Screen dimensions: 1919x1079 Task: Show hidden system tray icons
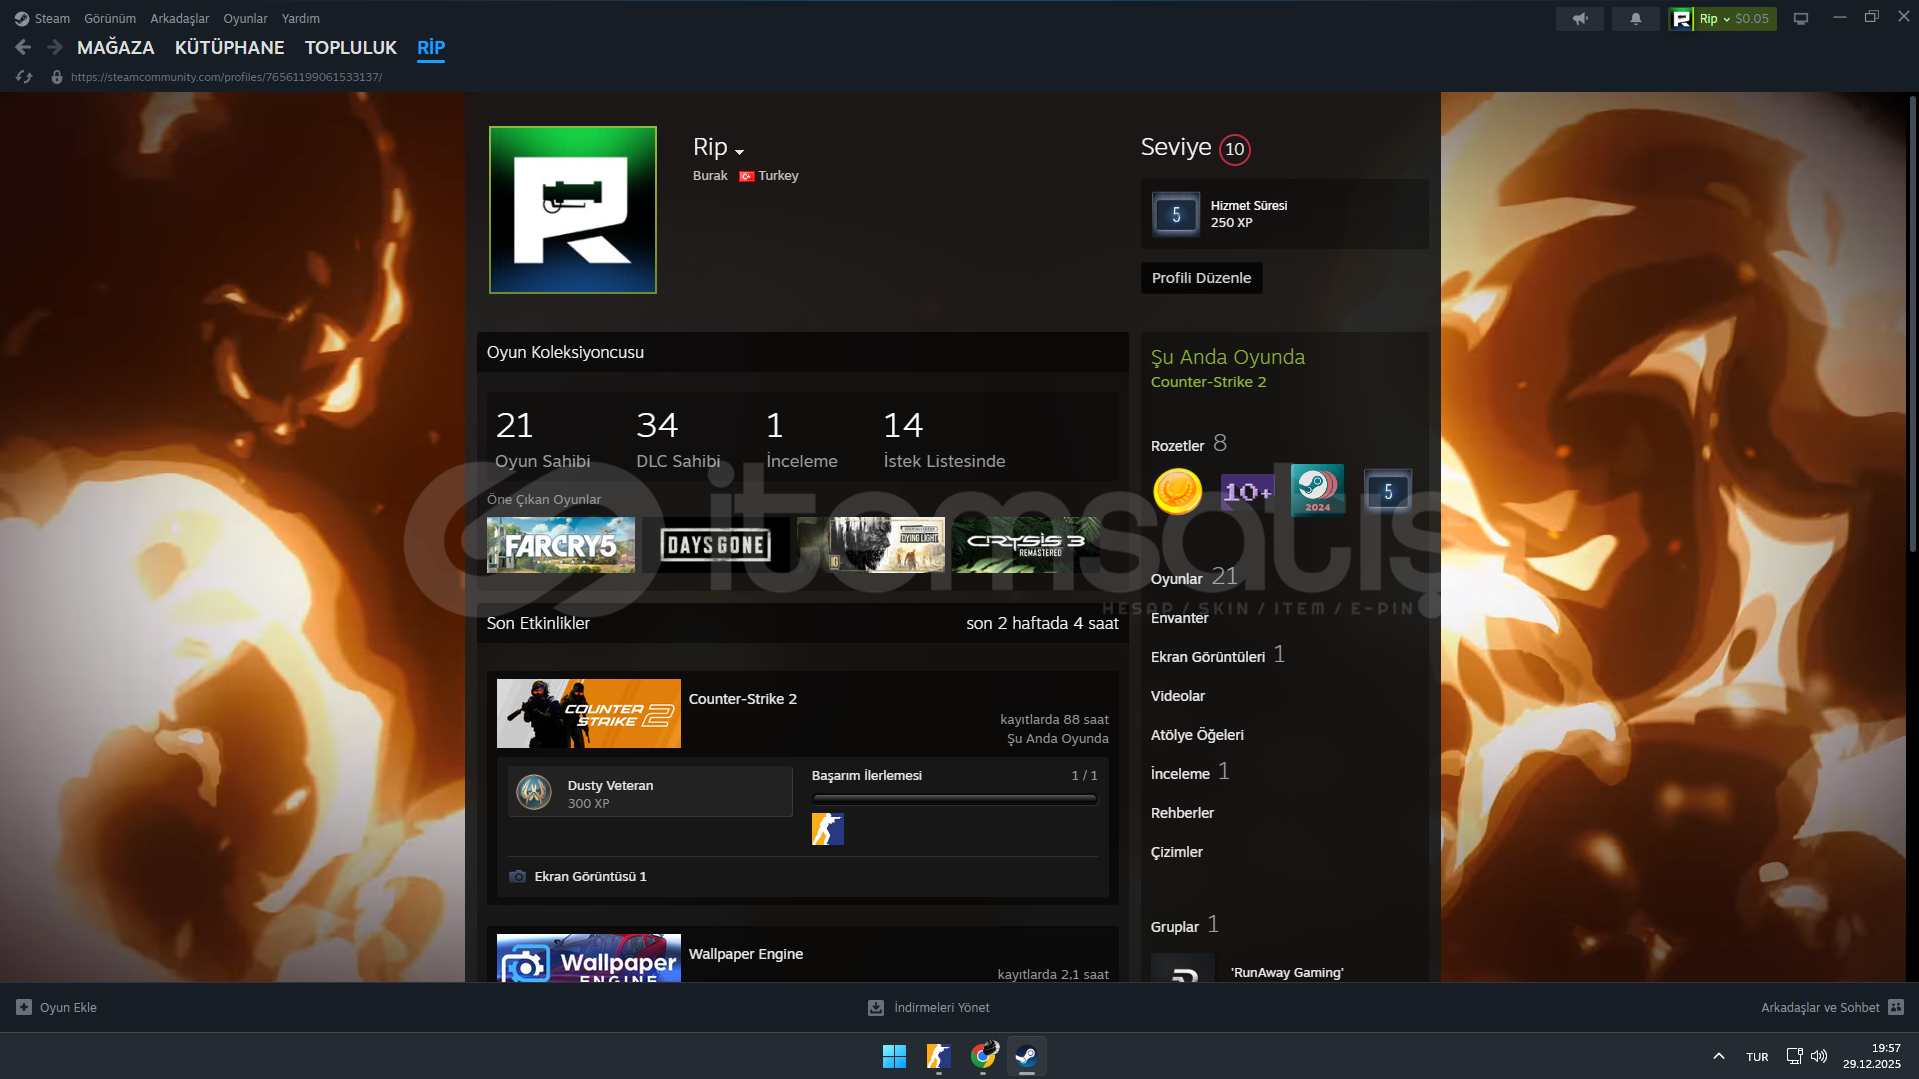(x=1718, y=1056)
